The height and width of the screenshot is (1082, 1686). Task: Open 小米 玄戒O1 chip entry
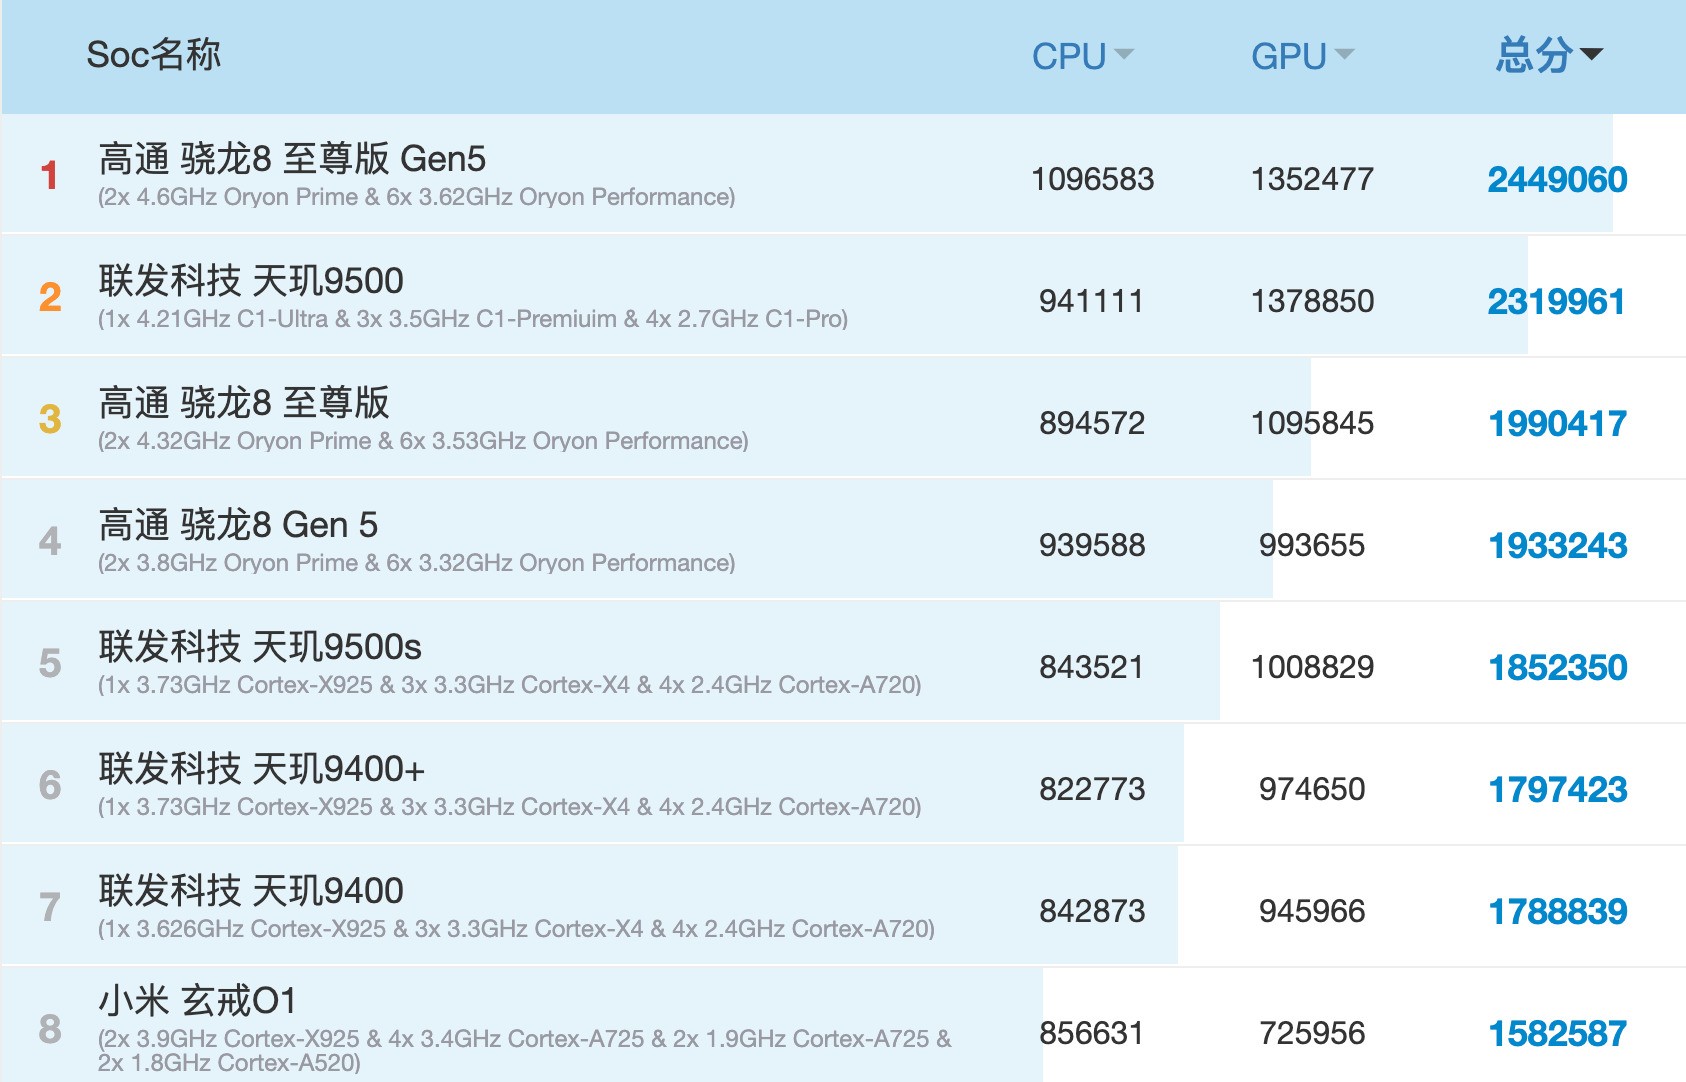click(x=197, y=1001)
